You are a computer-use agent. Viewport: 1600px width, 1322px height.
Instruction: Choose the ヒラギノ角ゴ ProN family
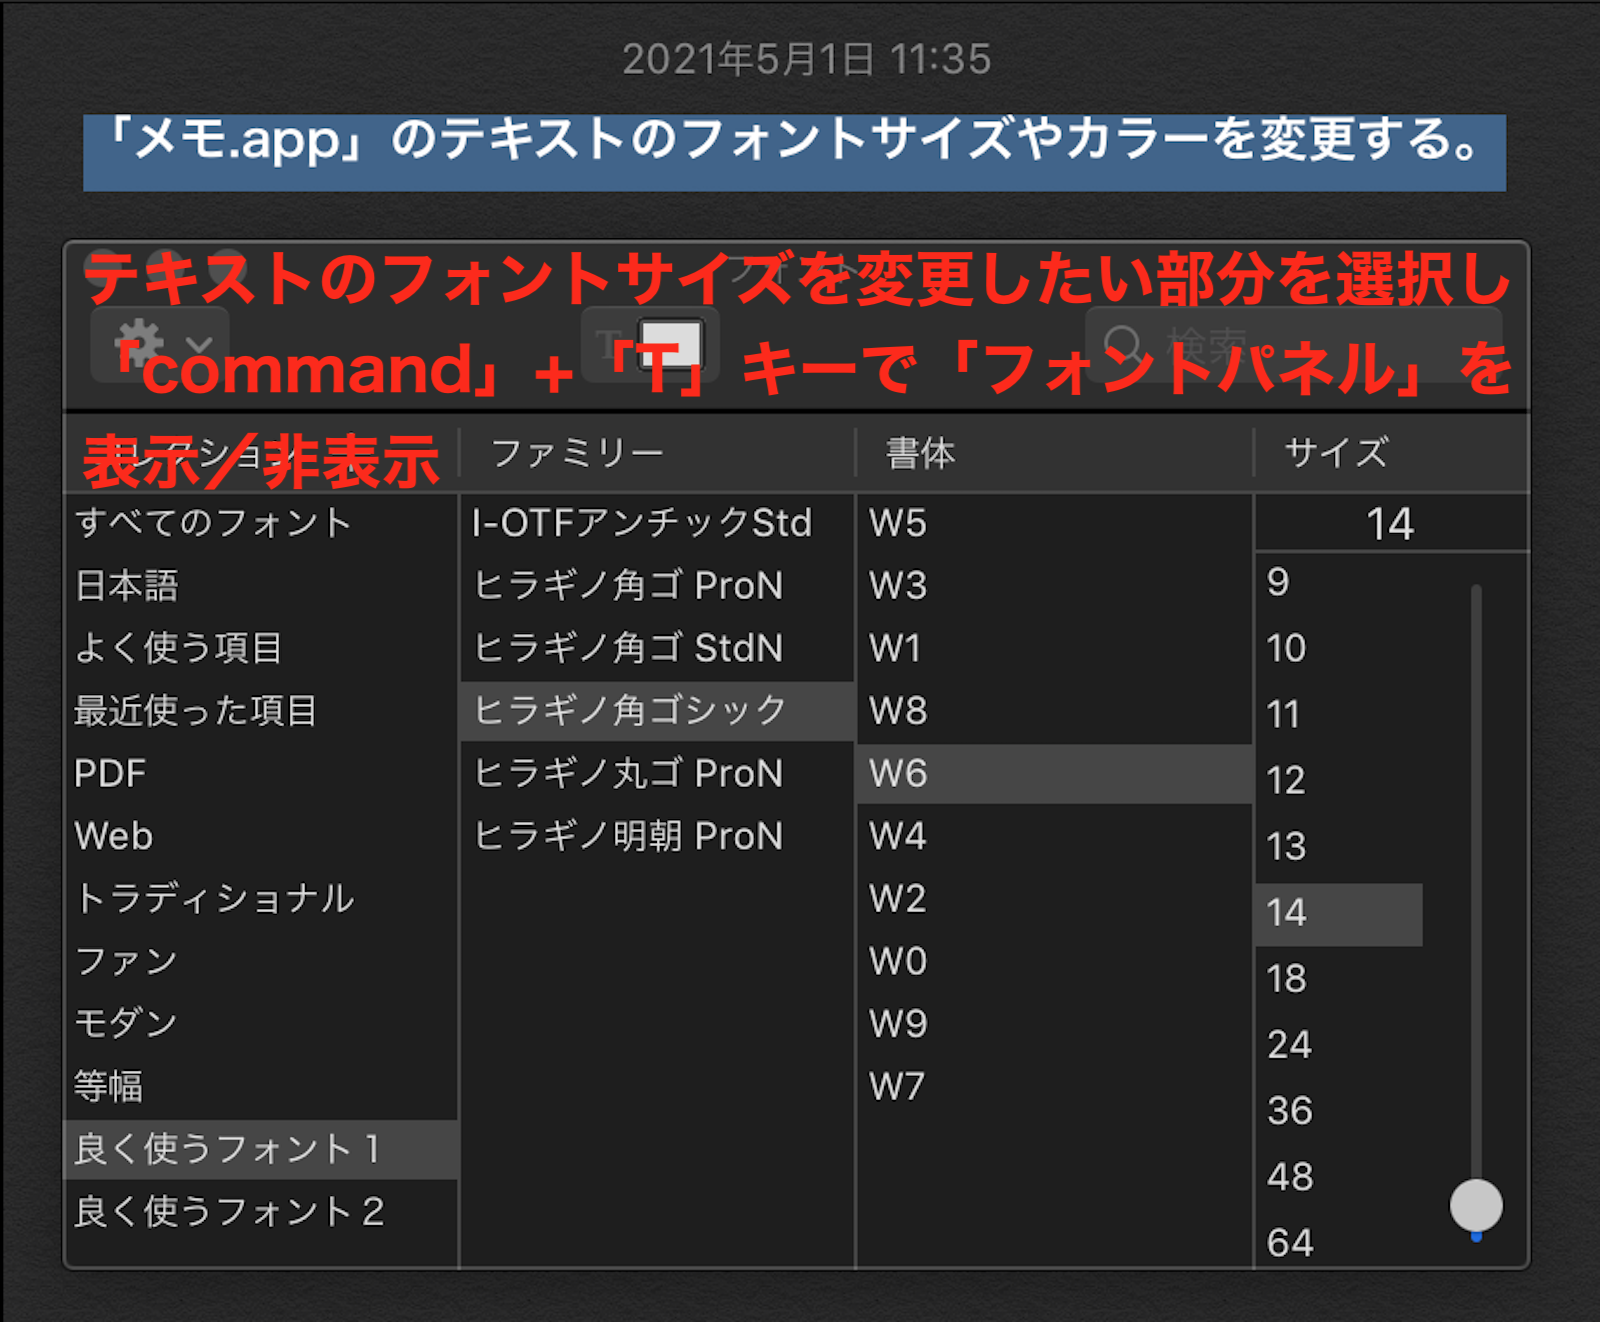click(x=657, y=586)
